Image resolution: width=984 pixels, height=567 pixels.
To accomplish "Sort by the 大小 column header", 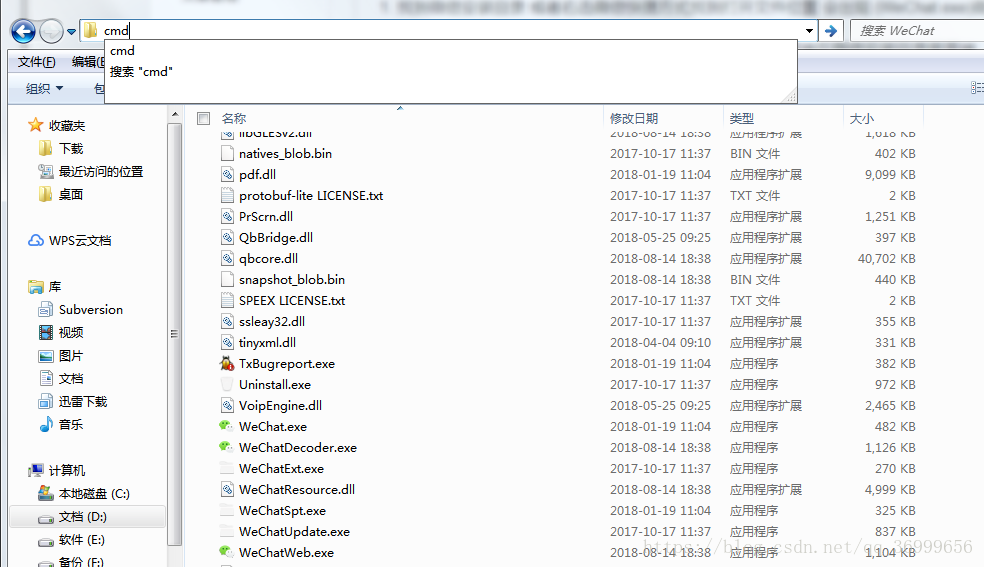I will 862,119.
